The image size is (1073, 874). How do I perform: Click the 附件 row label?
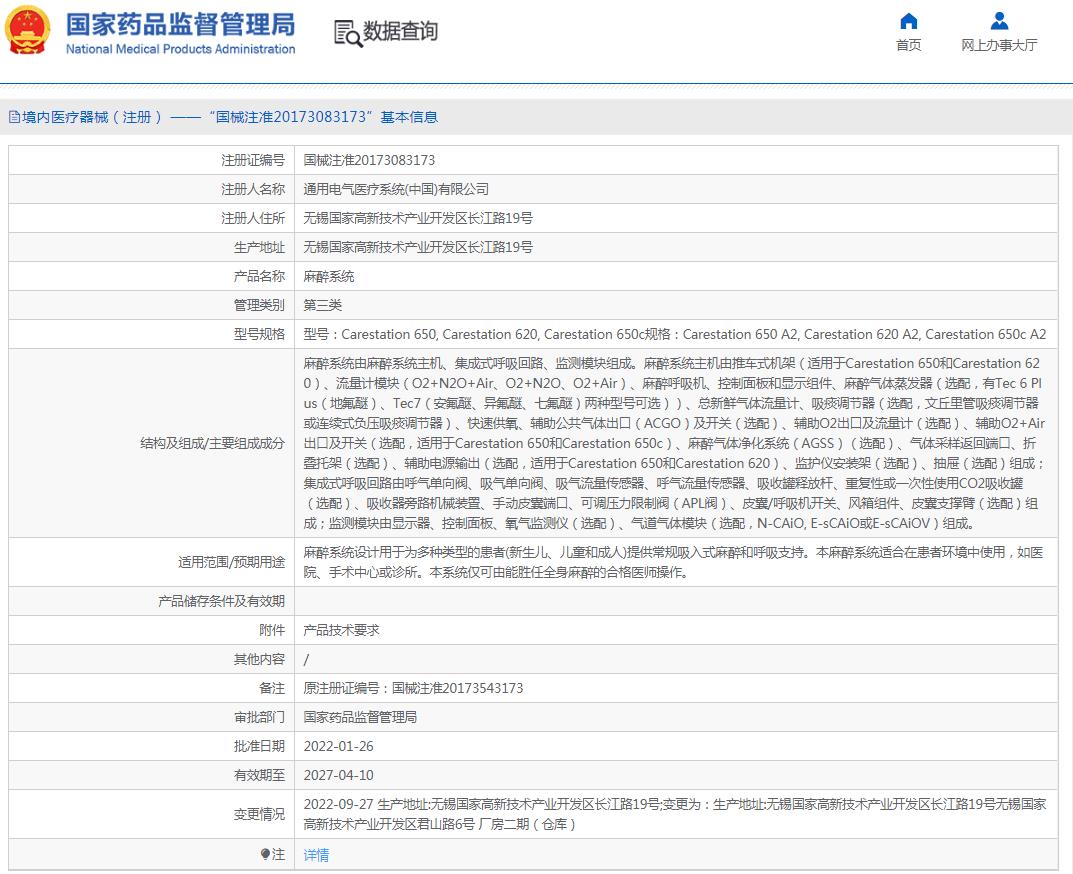tap(272, 630)
